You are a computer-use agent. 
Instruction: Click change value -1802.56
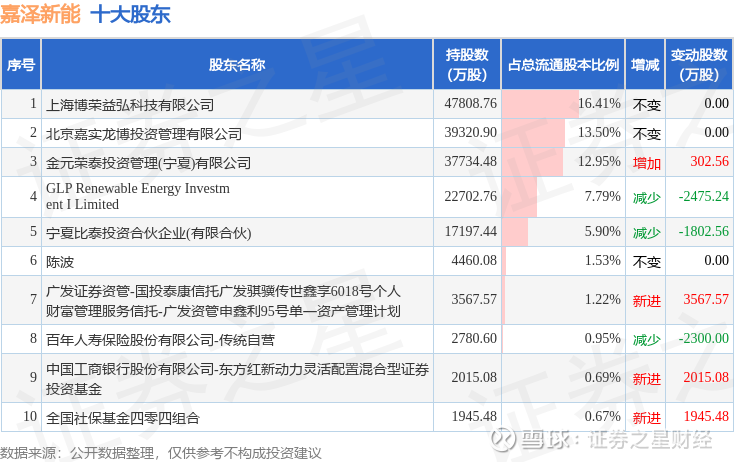pos(704,231)
